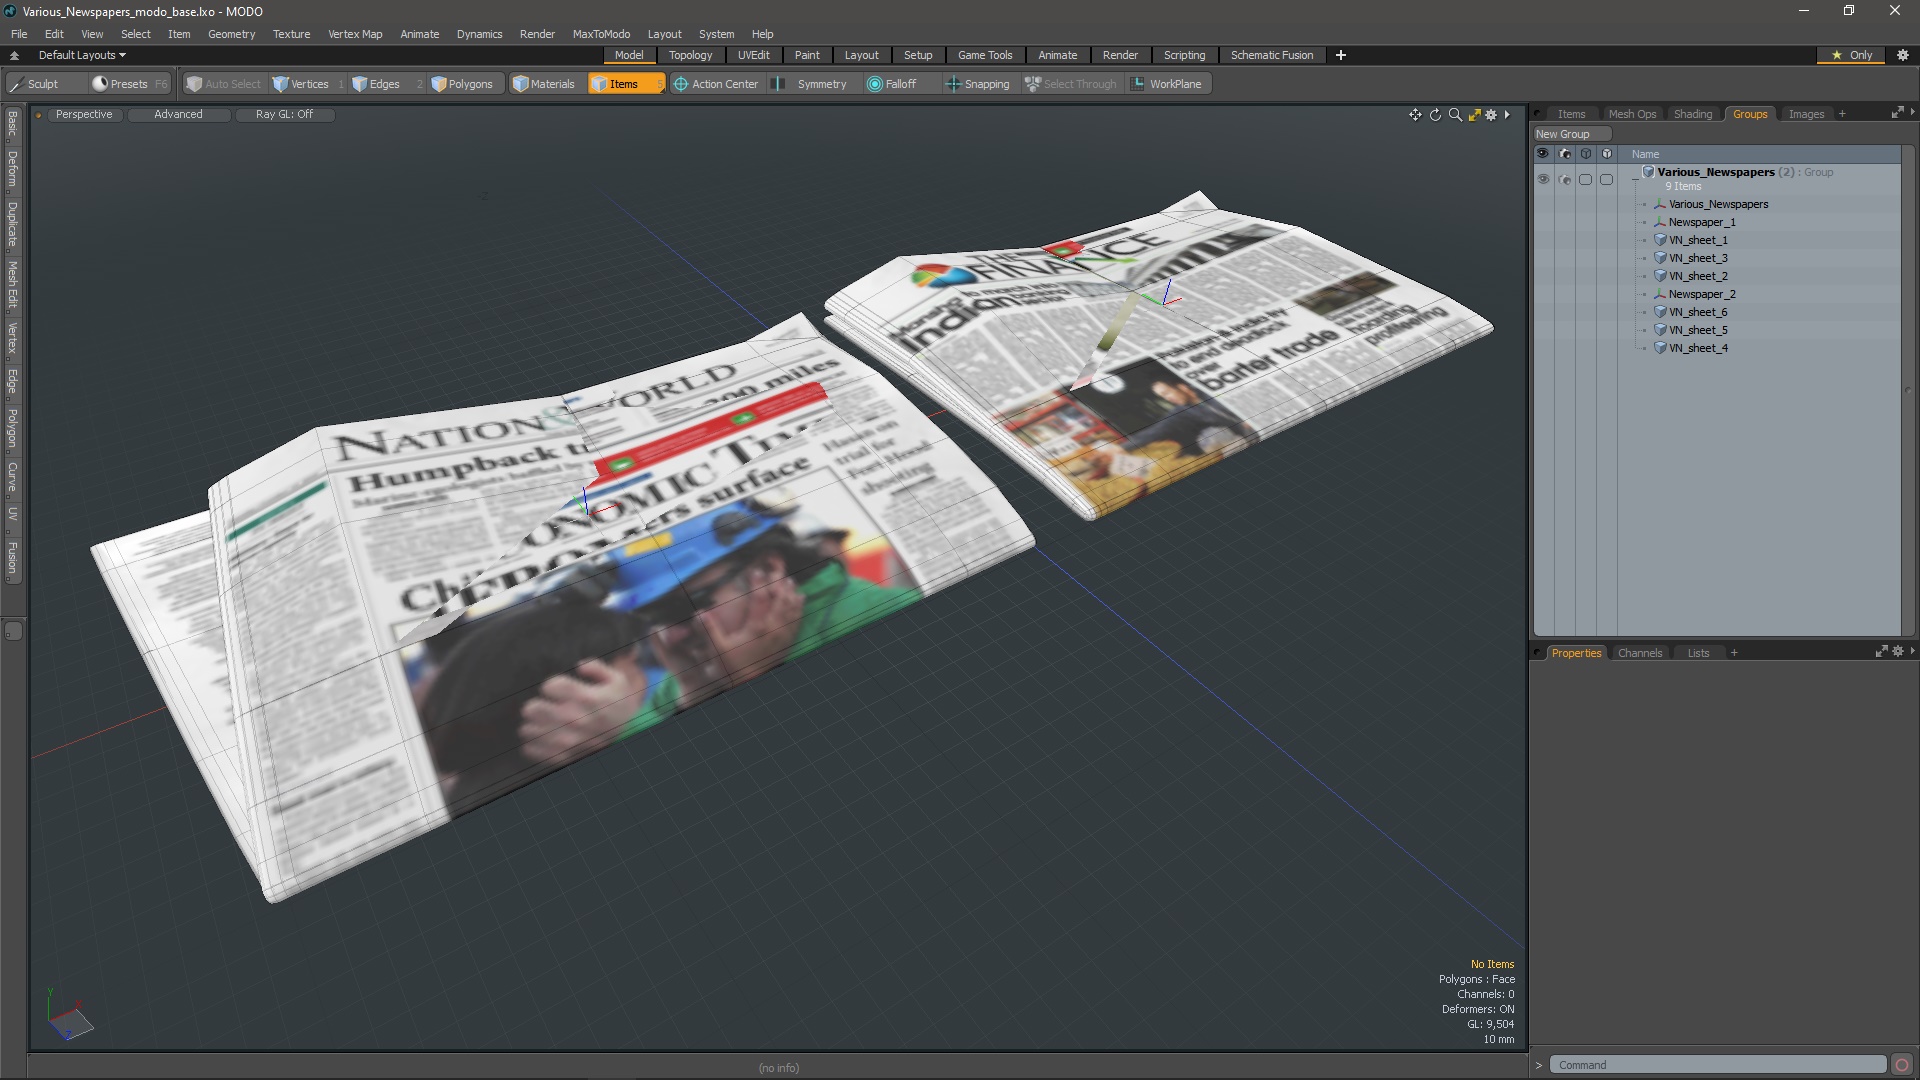Open the viewport settings gear

(1491, 115)
